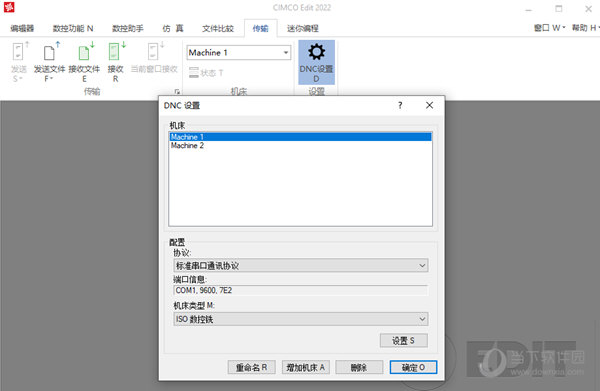The width and height of the screenshot is (600, 391).
Task: Switch to the 仿真 tab
Action: [x=173, y=28]
